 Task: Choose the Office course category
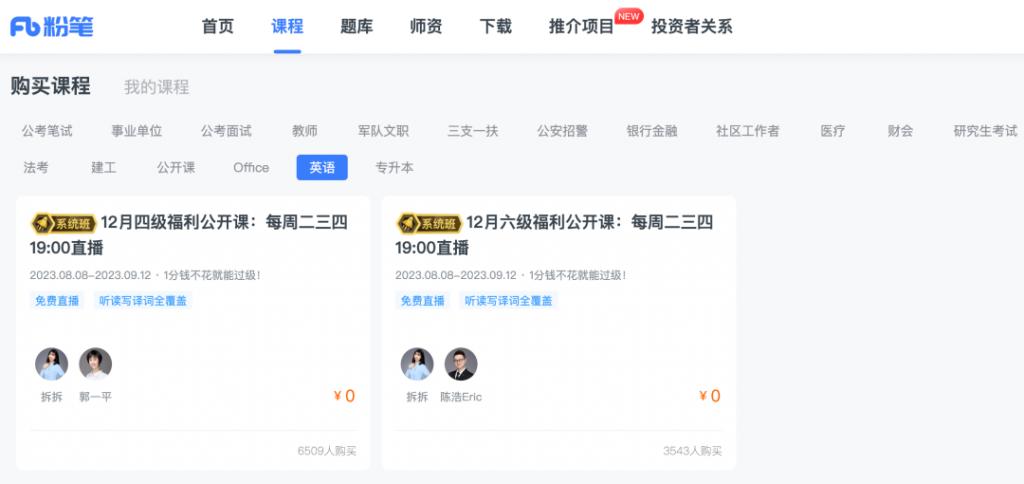click(x=251, y=168)
